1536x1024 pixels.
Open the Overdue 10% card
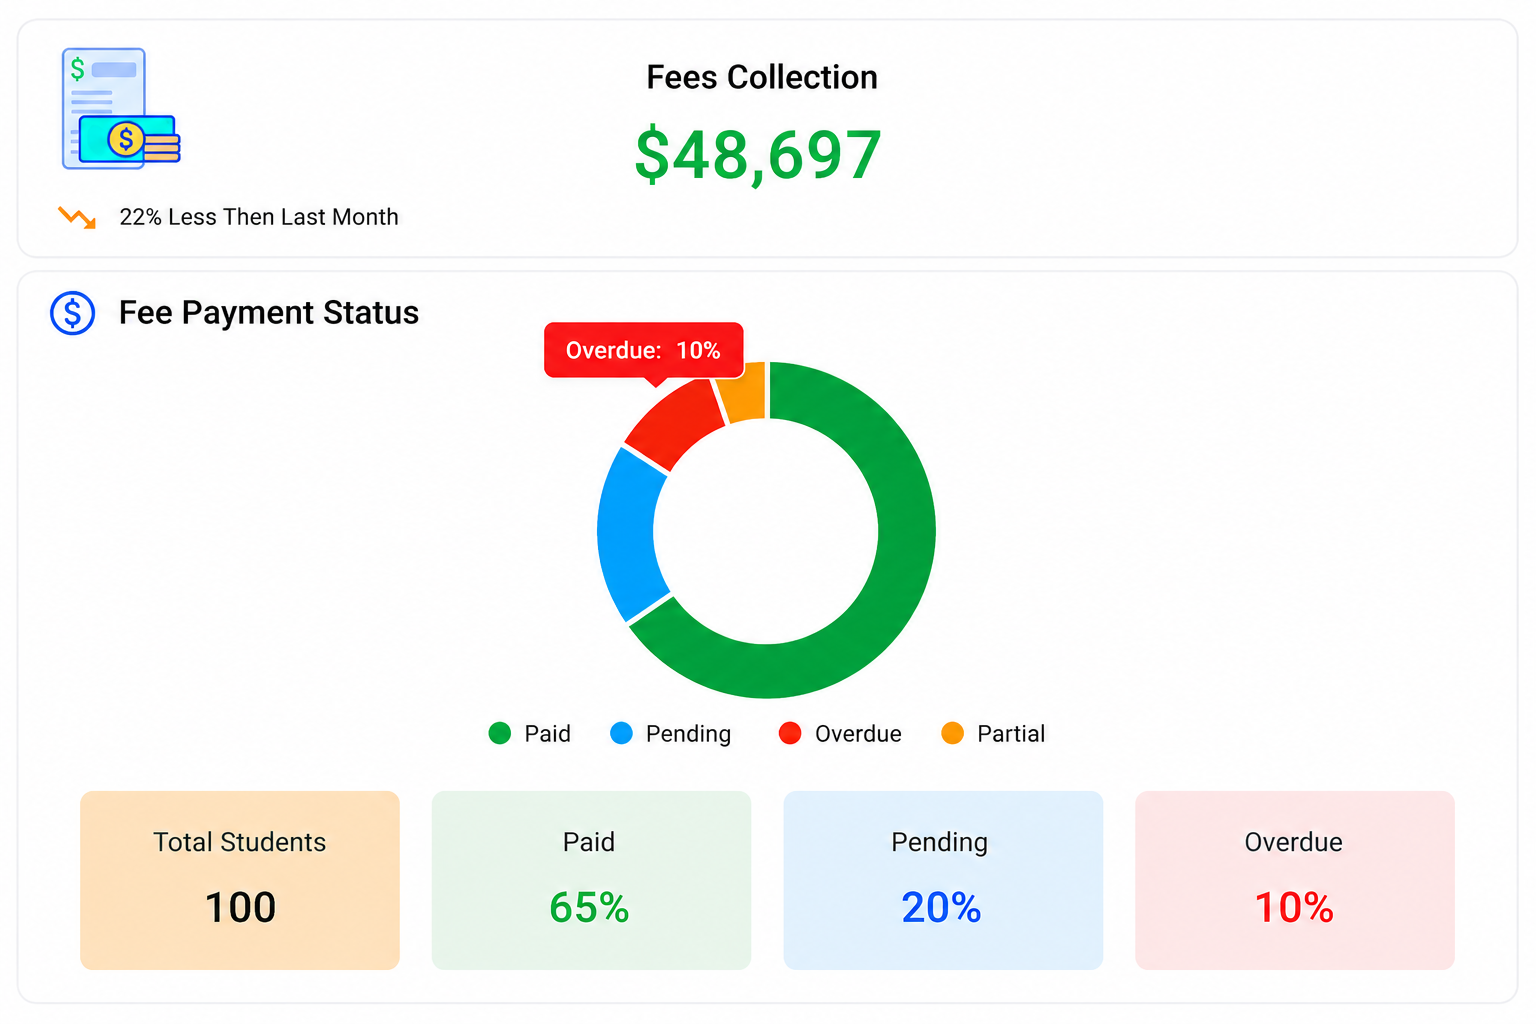pyautogui.click(x=1295, y=880)
